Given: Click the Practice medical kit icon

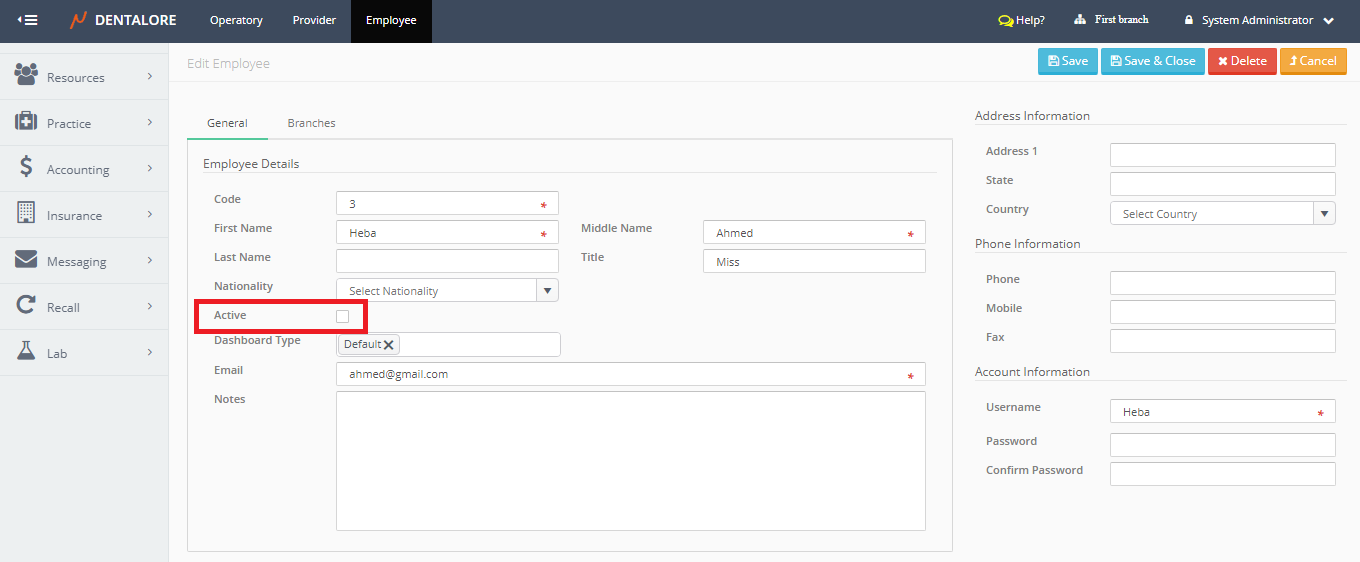Looking at the screenshot, I should point(26,122).
